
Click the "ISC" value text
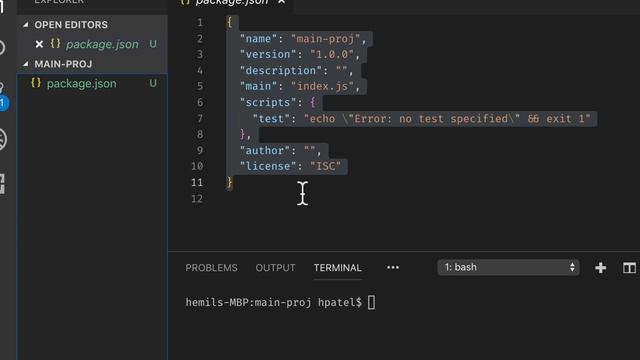326,167
